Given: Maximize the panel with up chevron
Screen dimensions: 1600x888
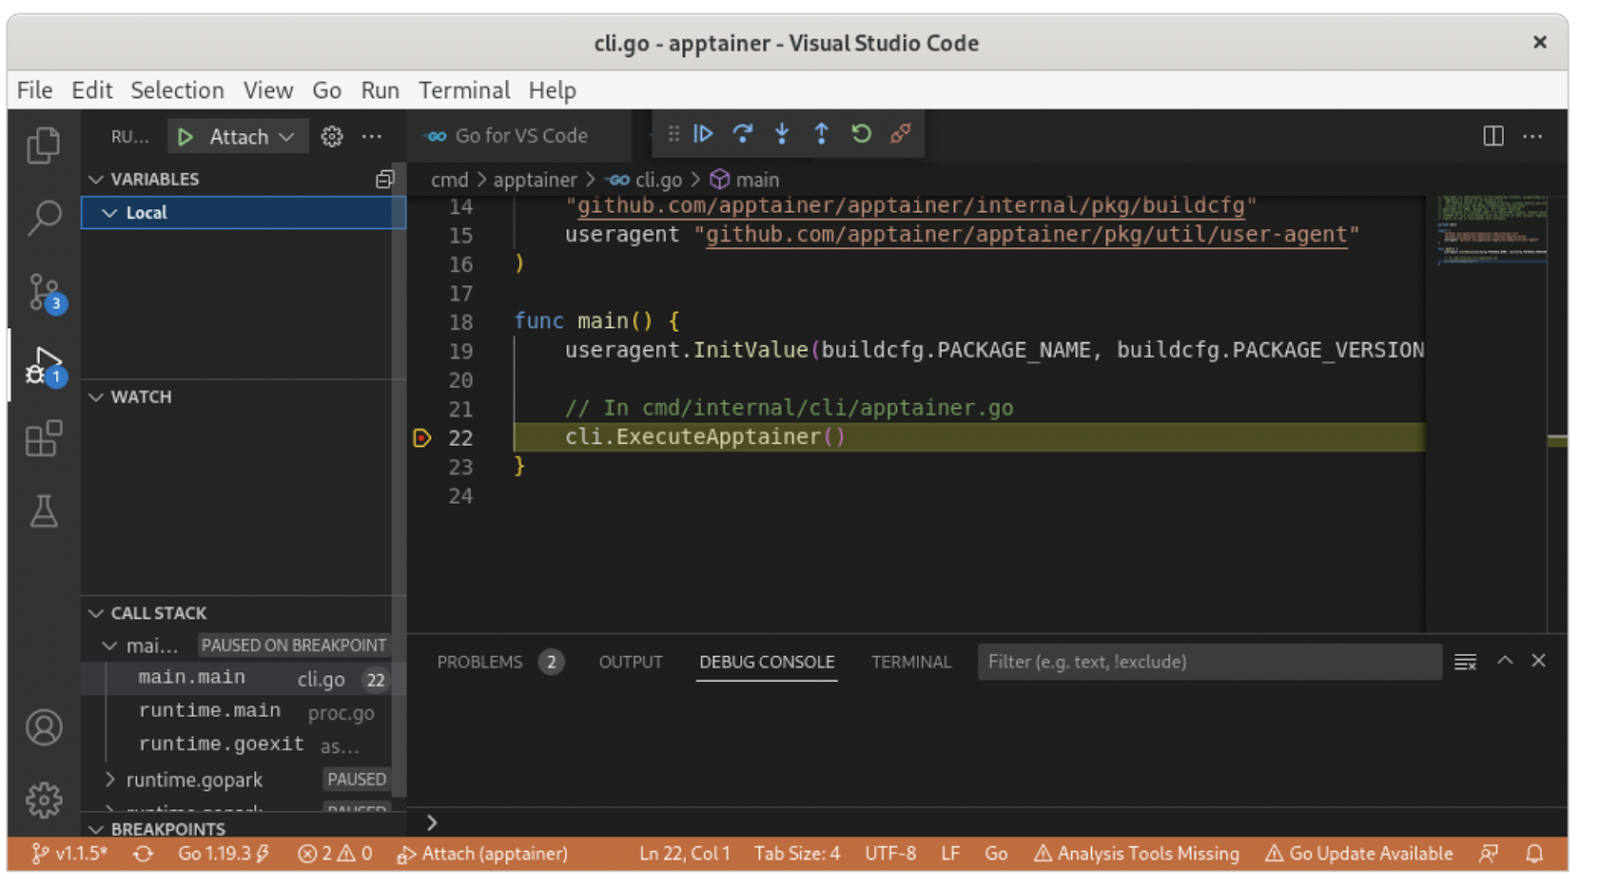Looking at the screenshot, I should click(1505, 661).
